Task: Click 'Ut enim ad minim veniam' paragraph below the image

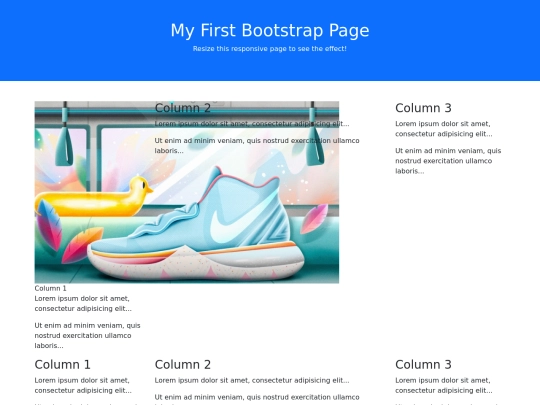Action: pyautogui.click(x=87, y=335)
